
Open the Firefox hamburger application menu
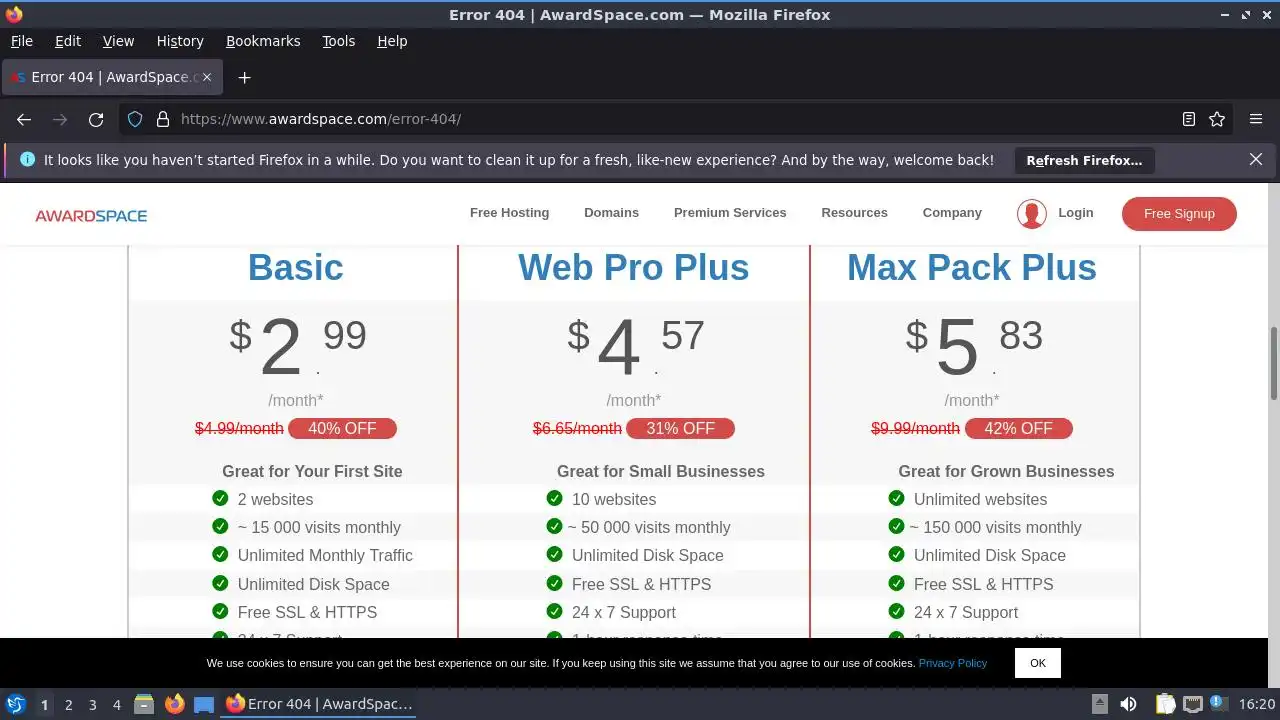(x=1256, y=119)
